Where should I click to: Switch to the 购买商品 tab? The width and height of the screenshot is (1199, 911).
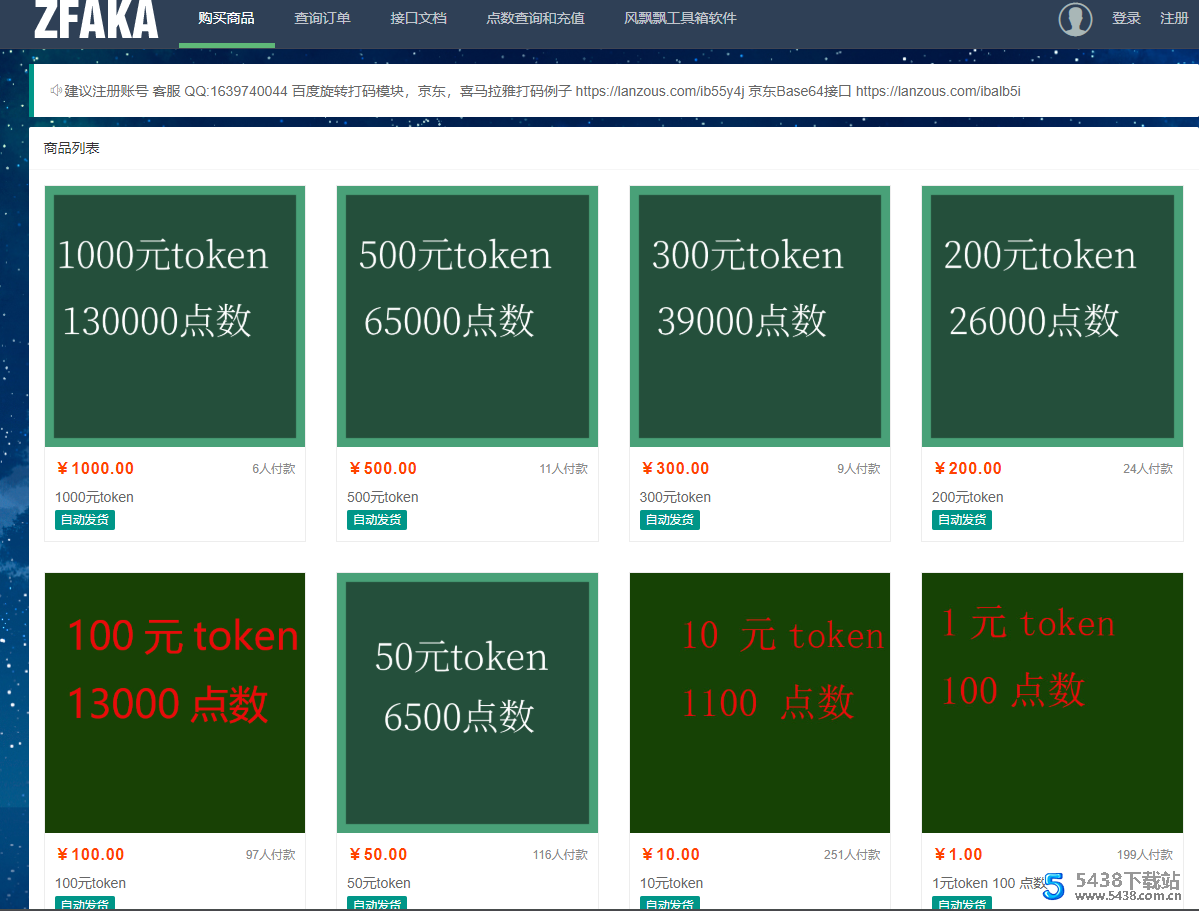pyautogui.click(x=226, y=17)
